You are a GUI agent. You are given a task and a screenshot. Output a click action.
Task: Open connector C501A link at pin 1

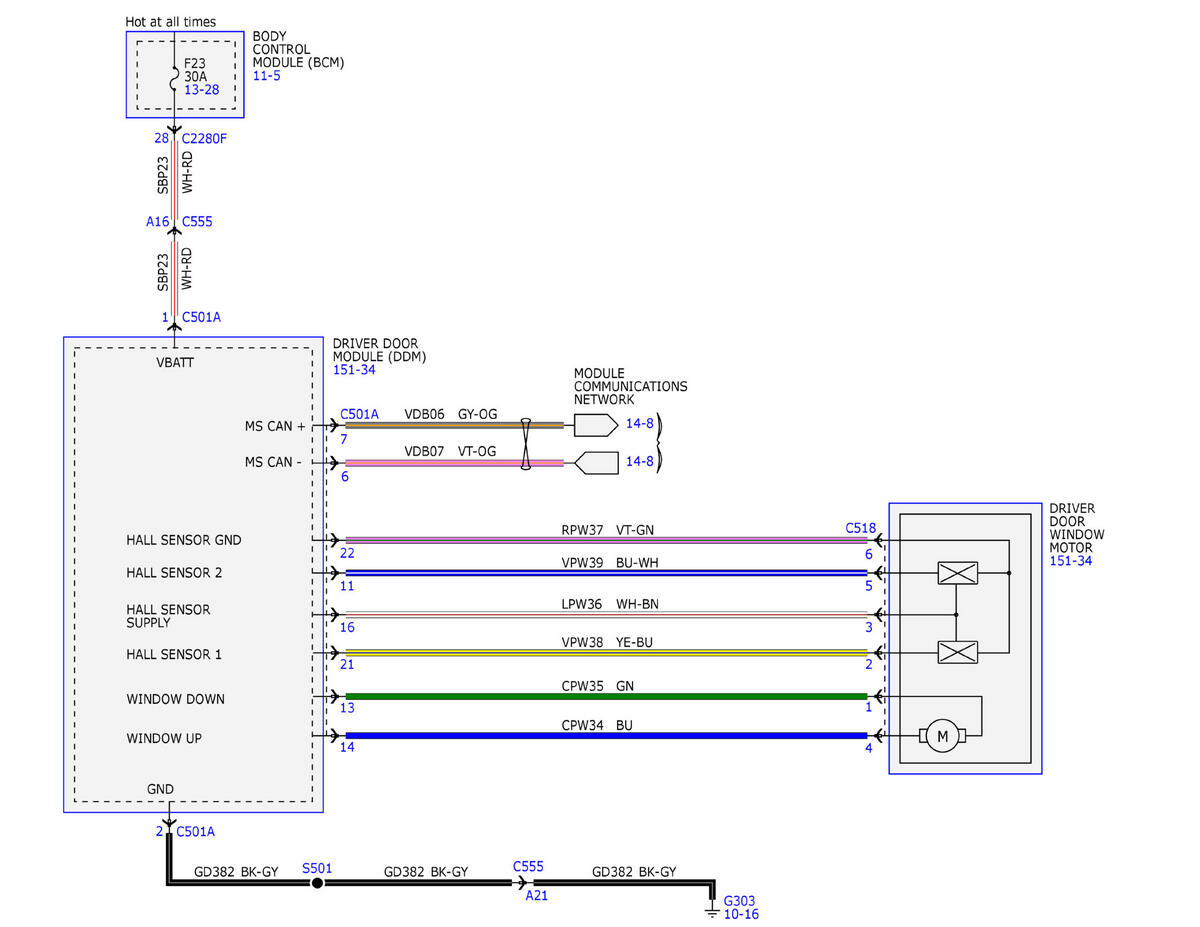(201, 317)
